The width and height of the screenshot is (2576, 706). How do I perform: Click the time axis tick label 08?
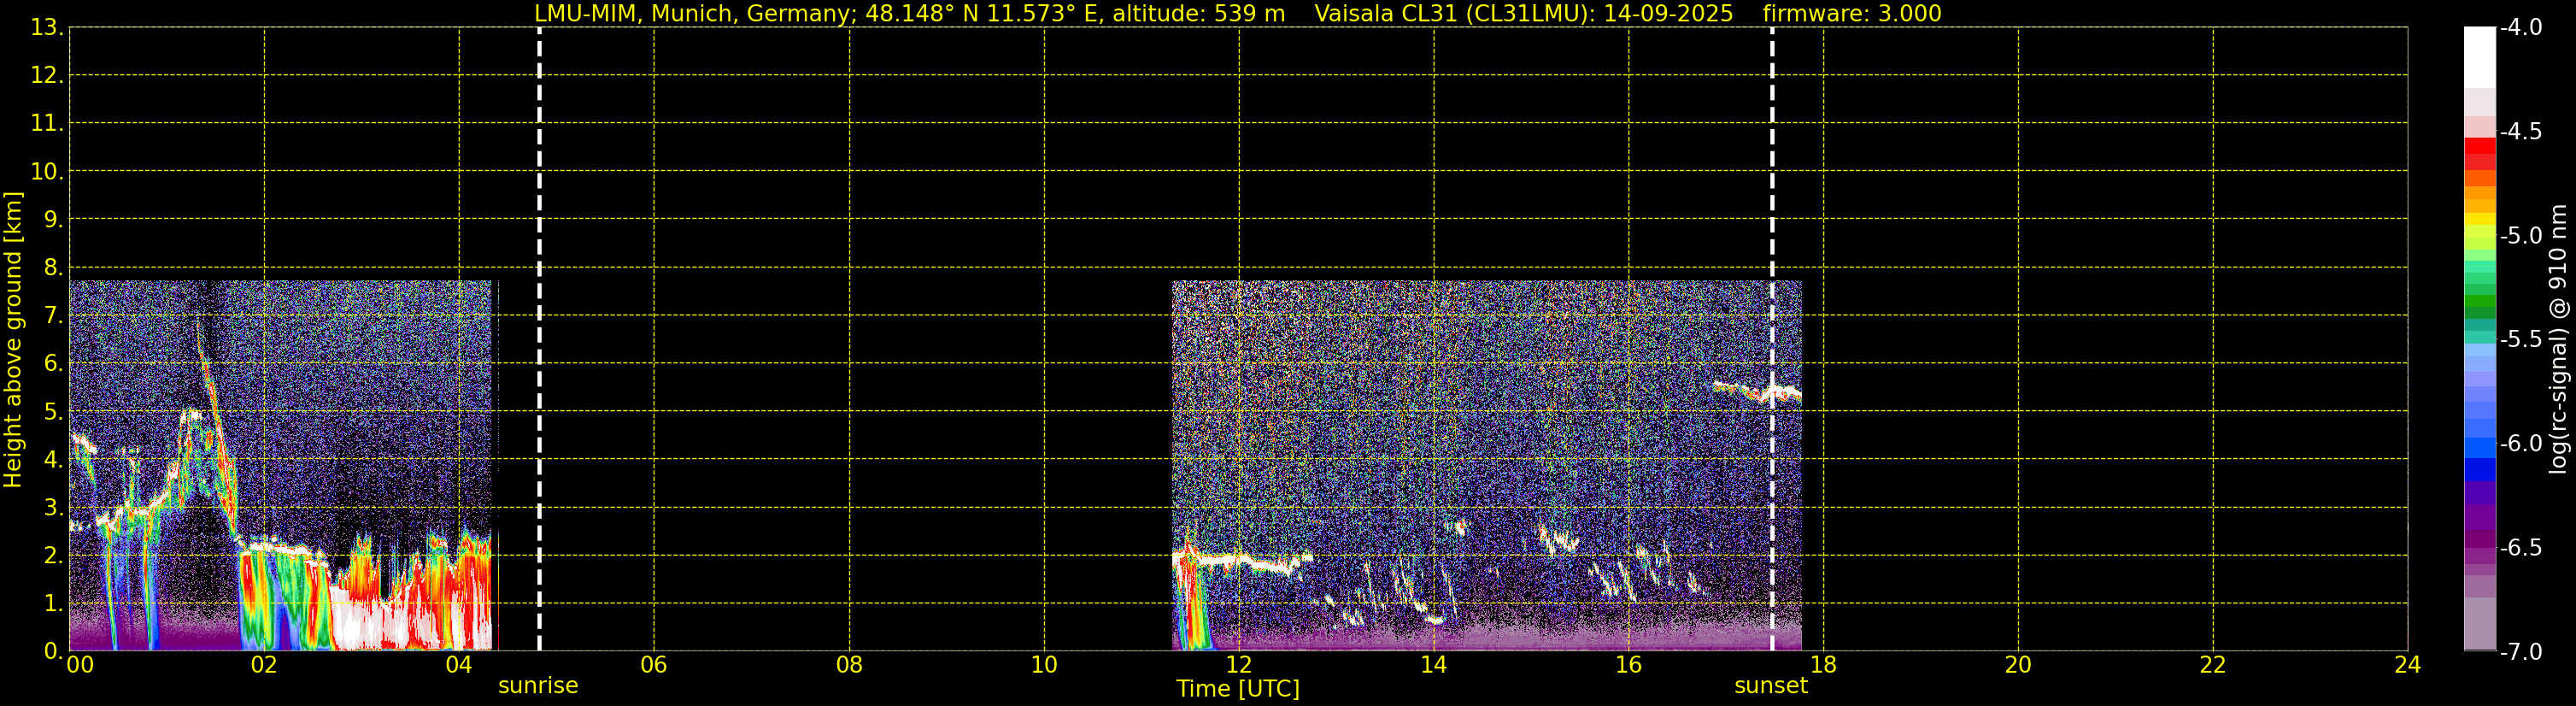coord(849,665)
